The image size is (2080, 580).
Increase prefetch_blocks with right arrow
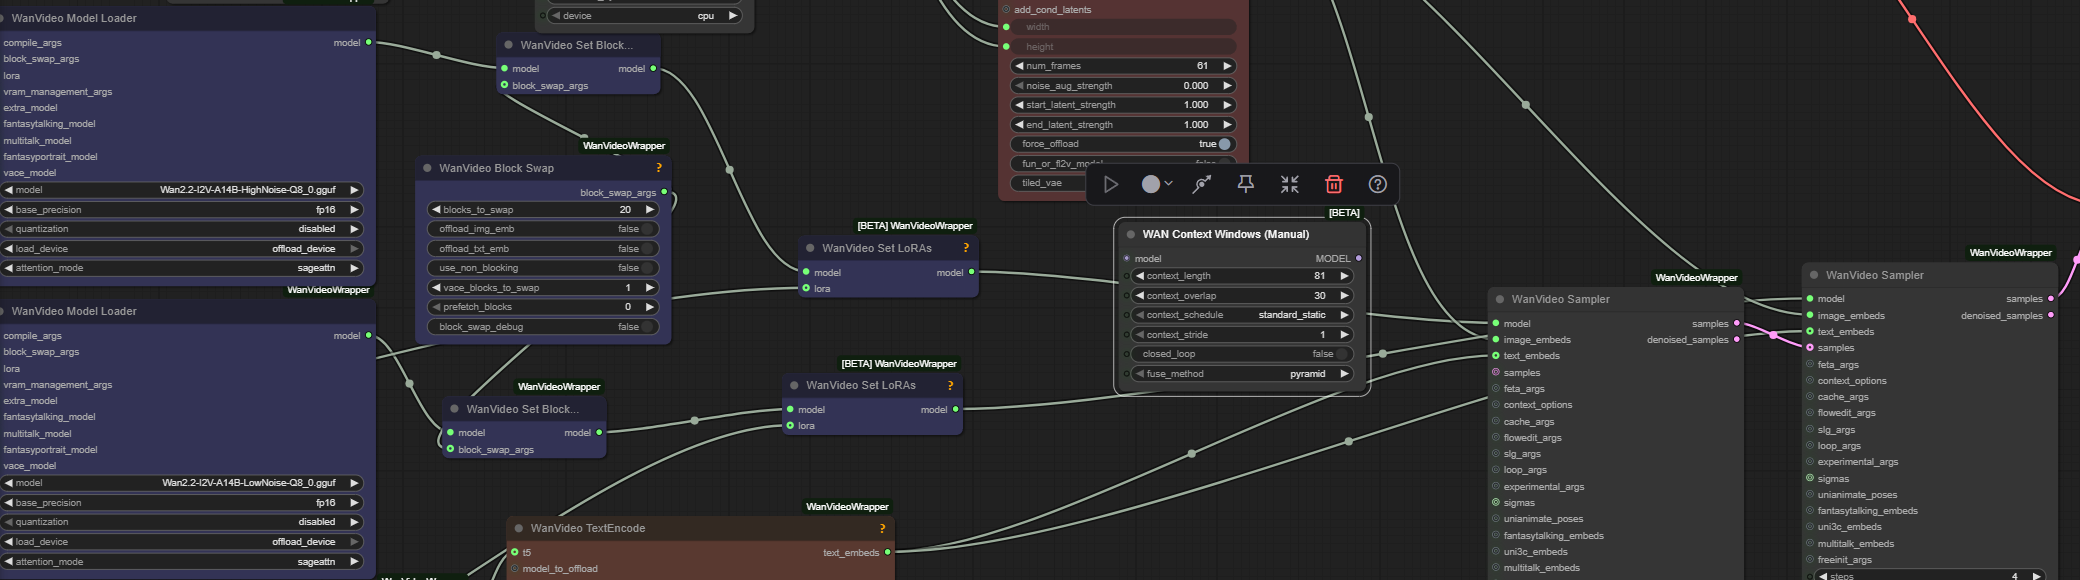[x=649, y=307]
